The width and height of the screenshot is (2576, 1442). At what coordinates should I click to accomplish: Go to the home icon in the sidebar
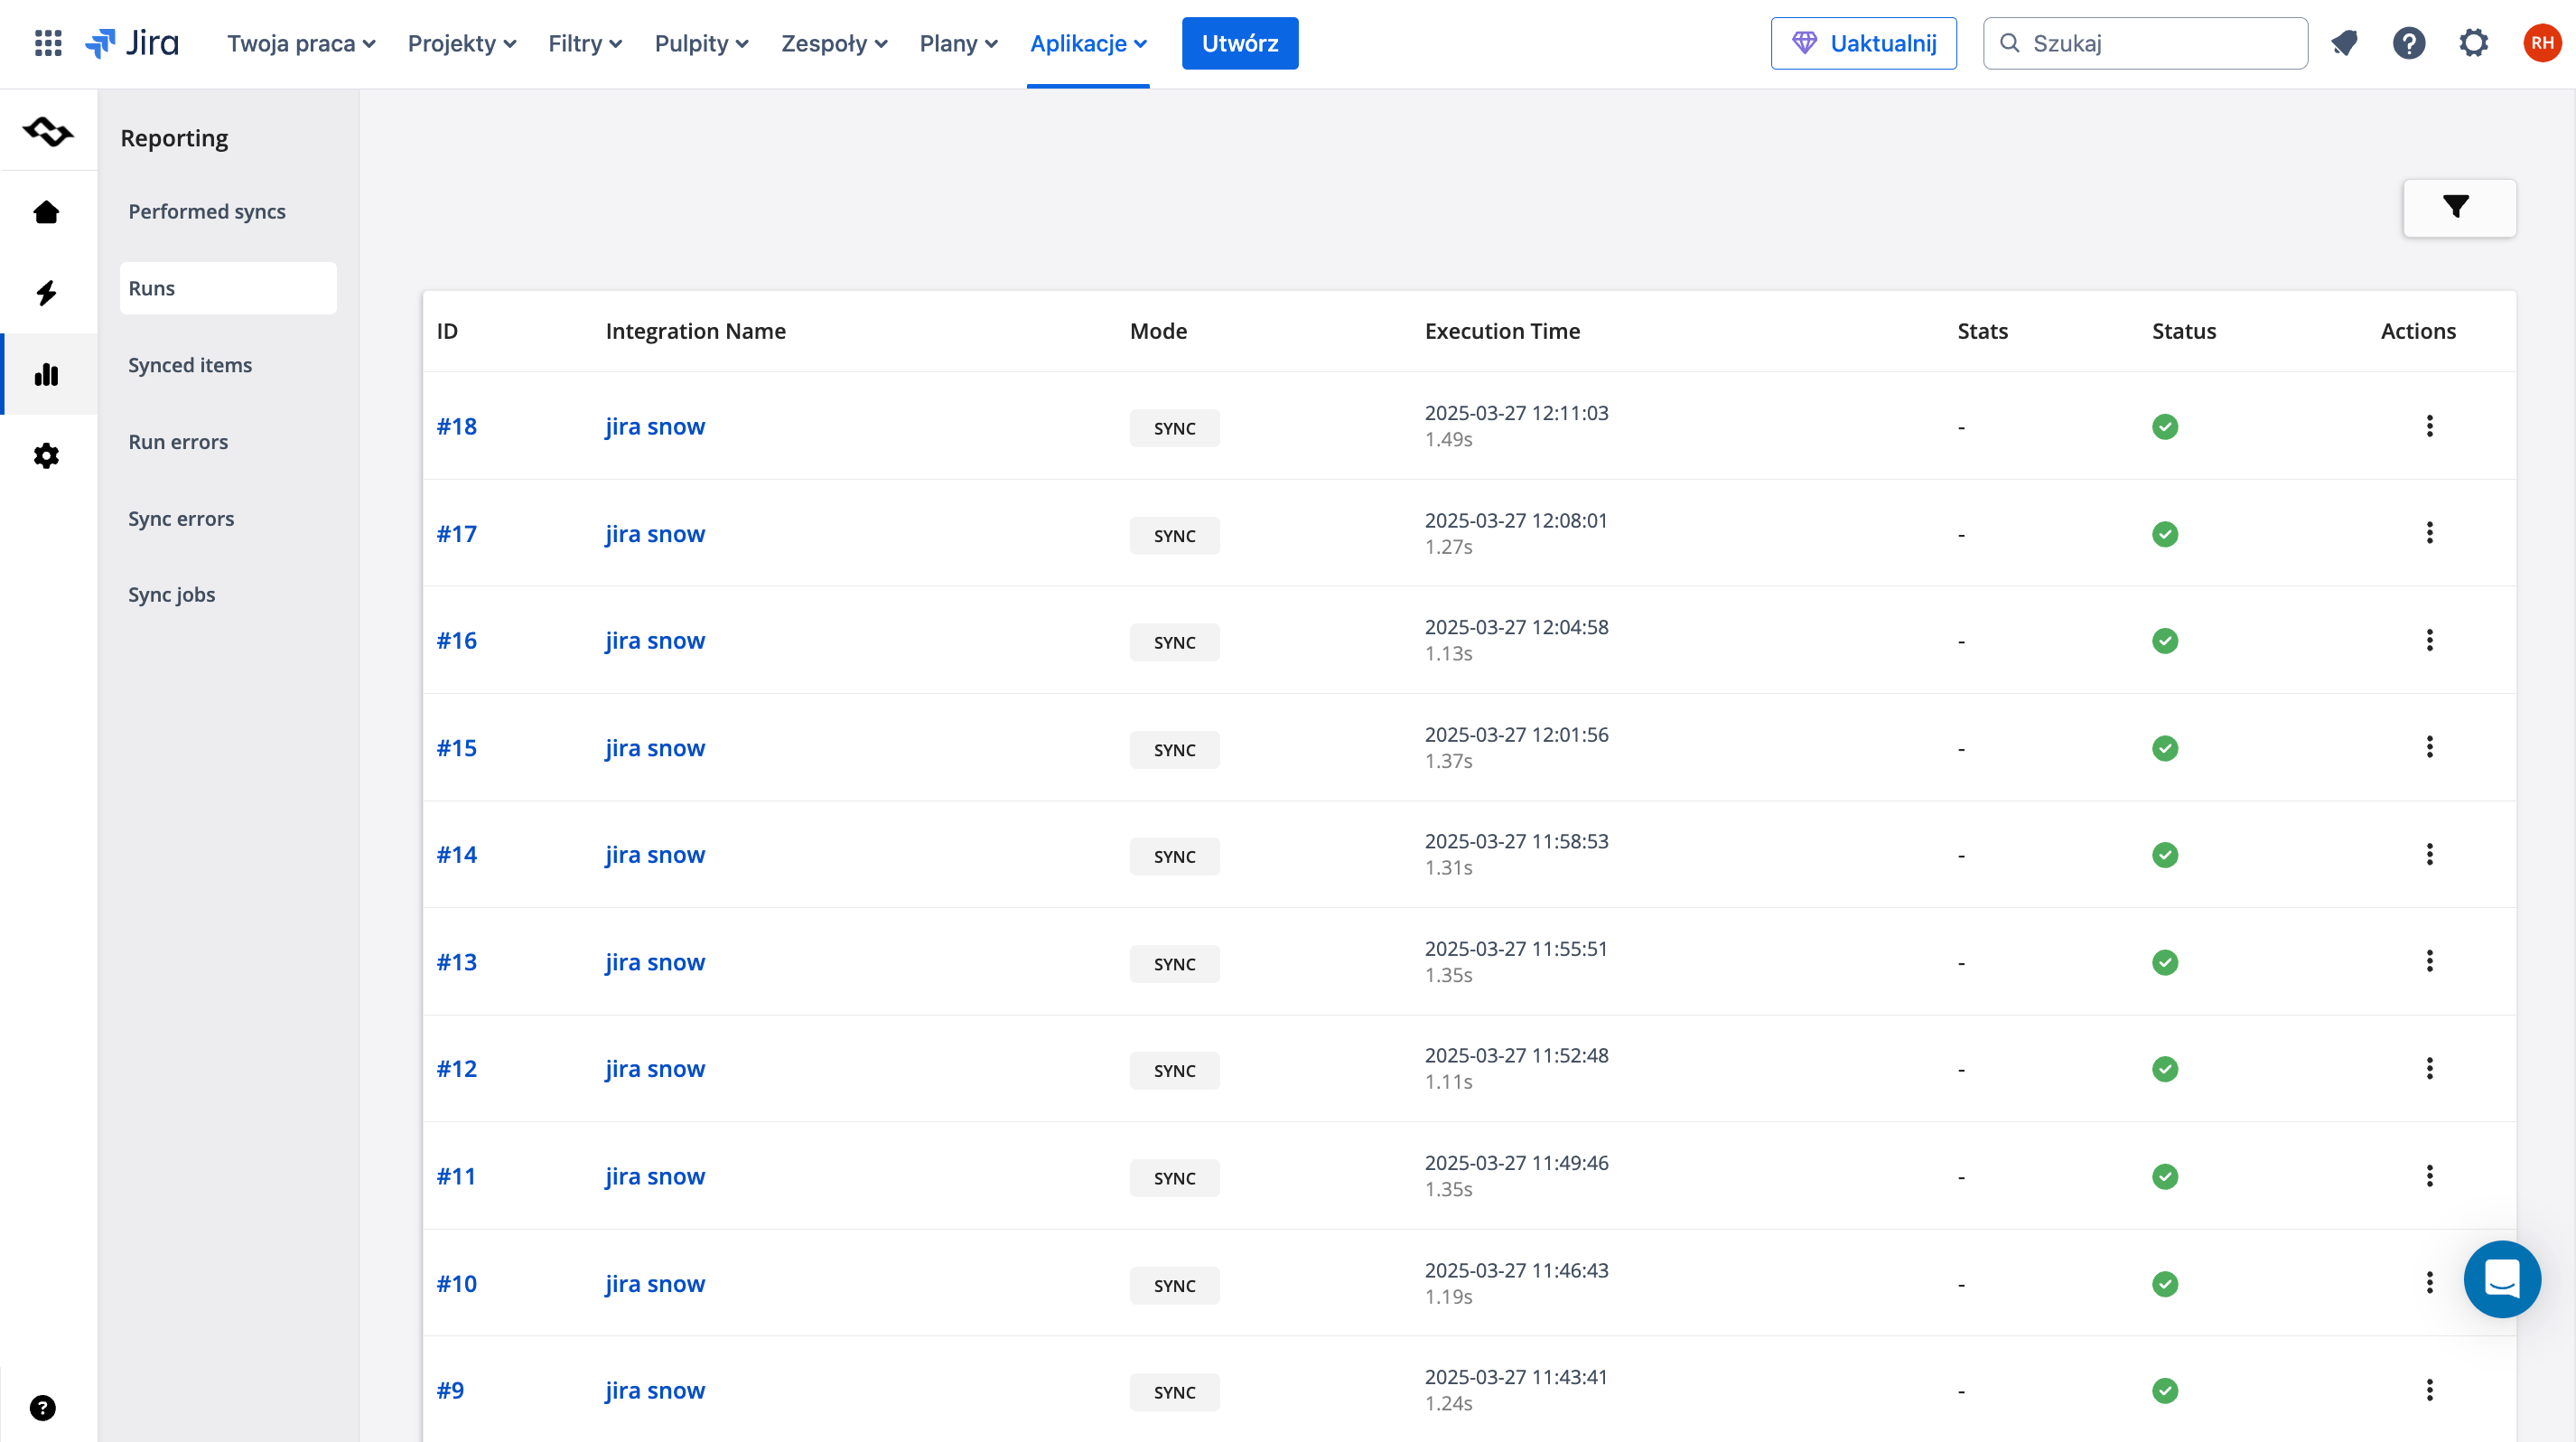46,212
